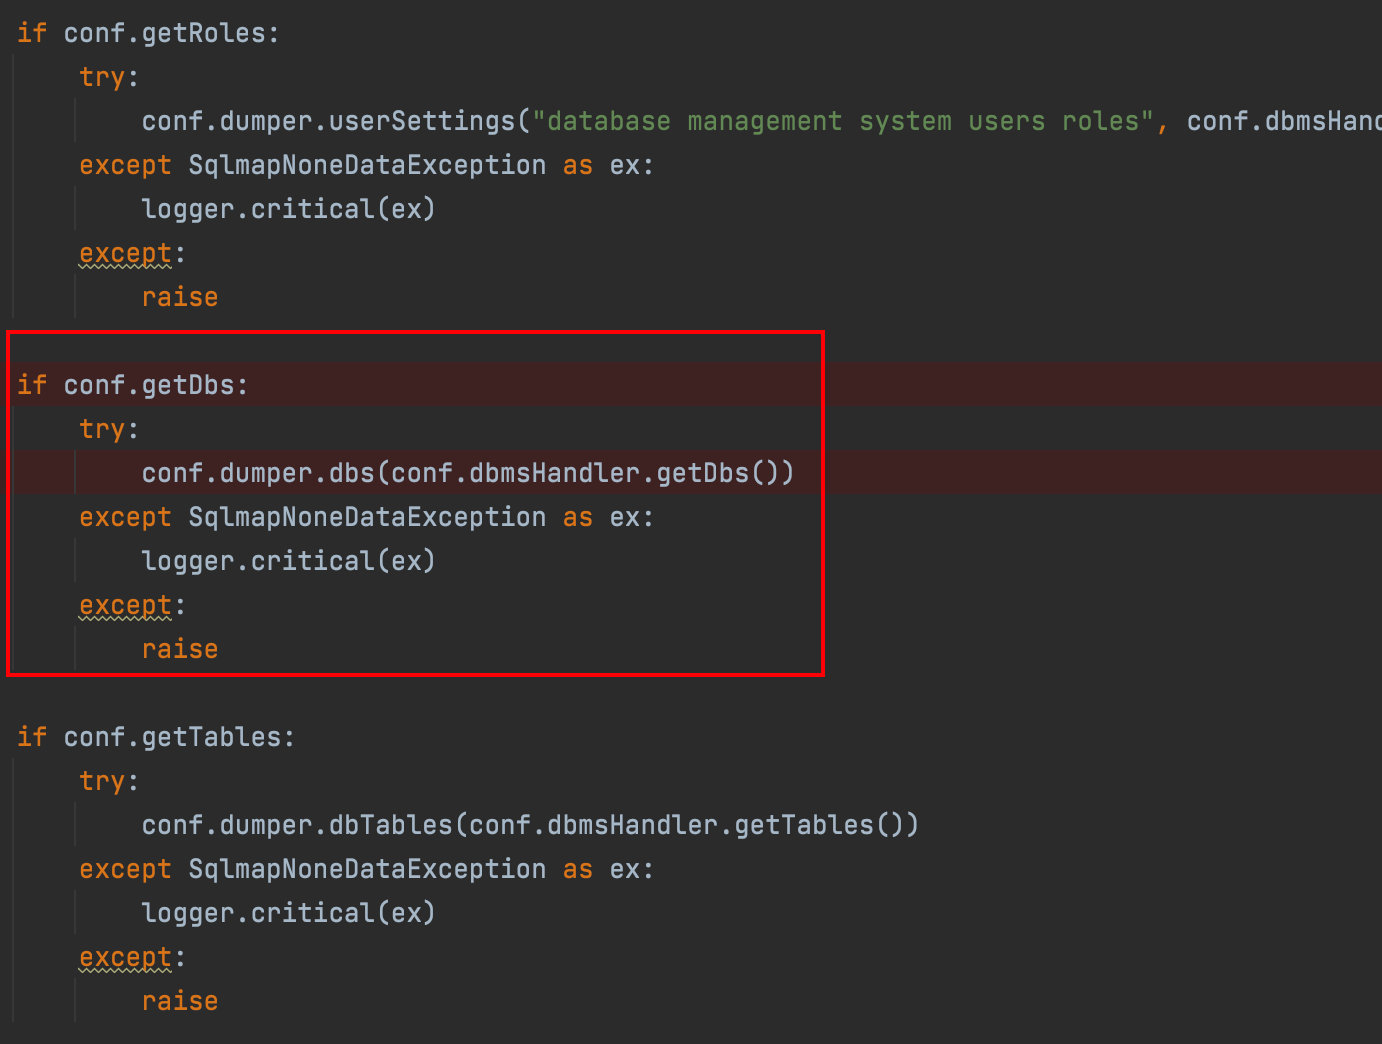Click logger.critical(ex) in the getTables block

(288, 913)
